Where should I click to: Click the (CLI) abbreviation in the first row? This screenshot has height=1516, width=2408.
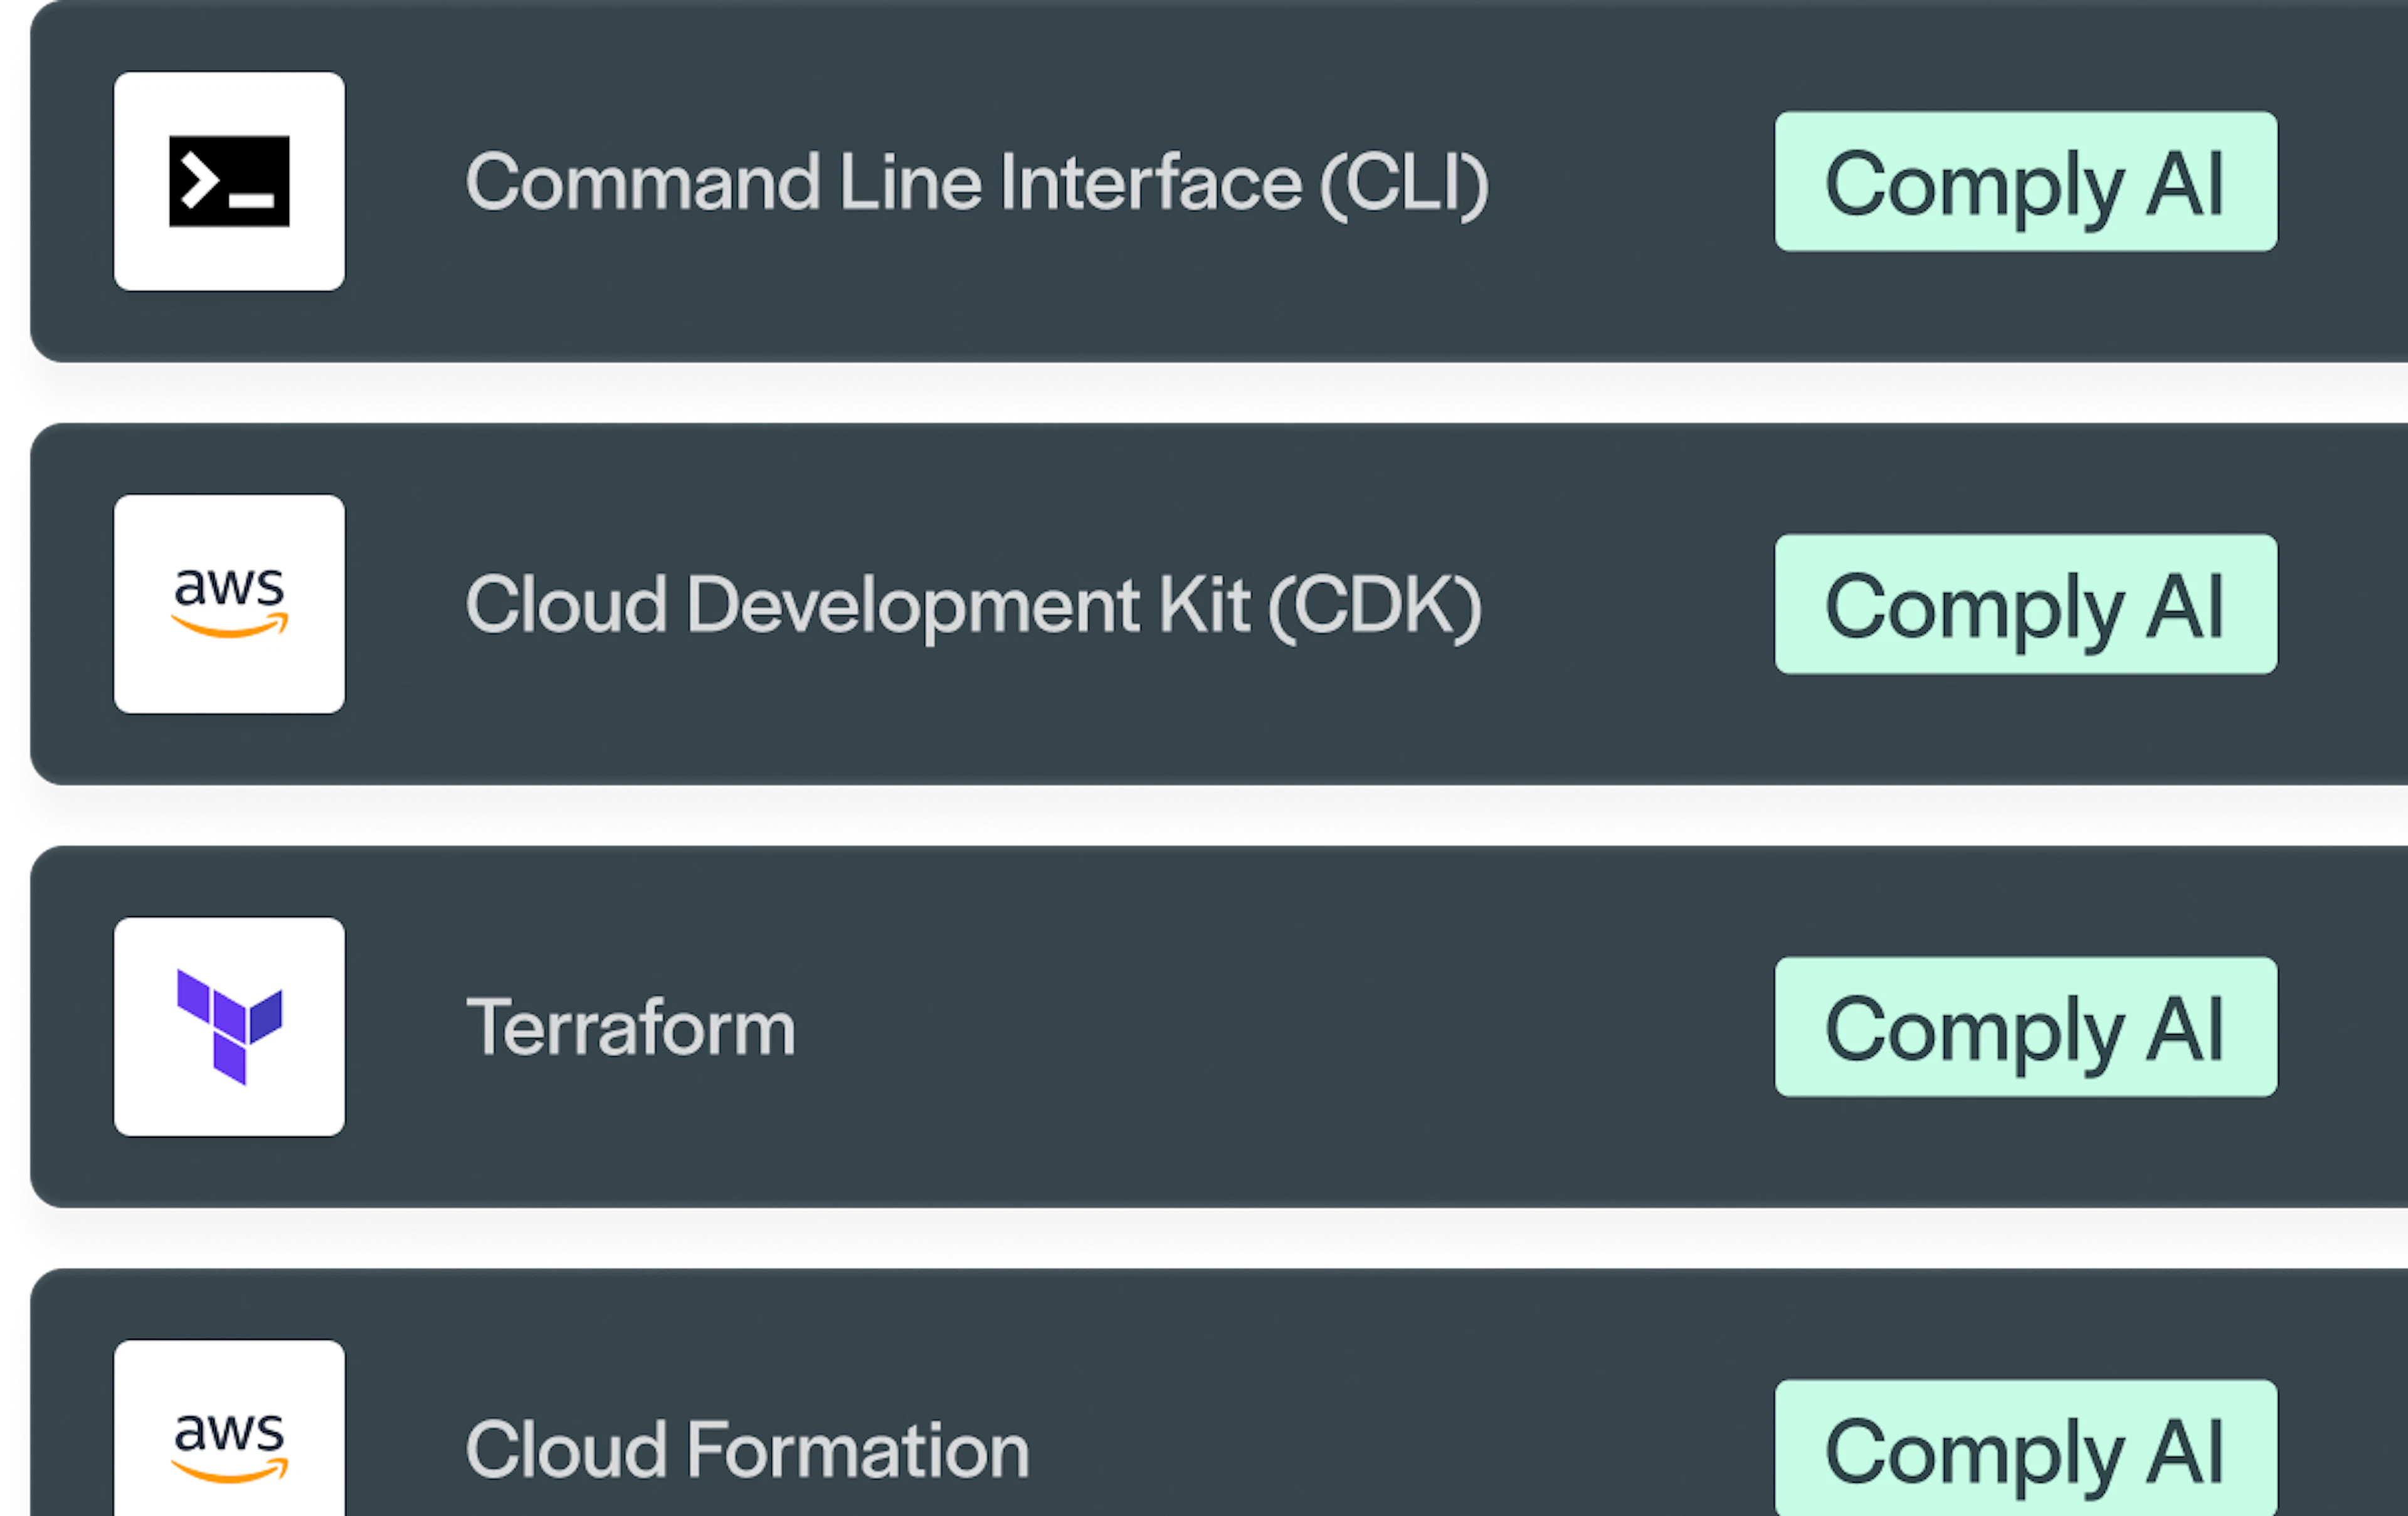pos(1404,183)
